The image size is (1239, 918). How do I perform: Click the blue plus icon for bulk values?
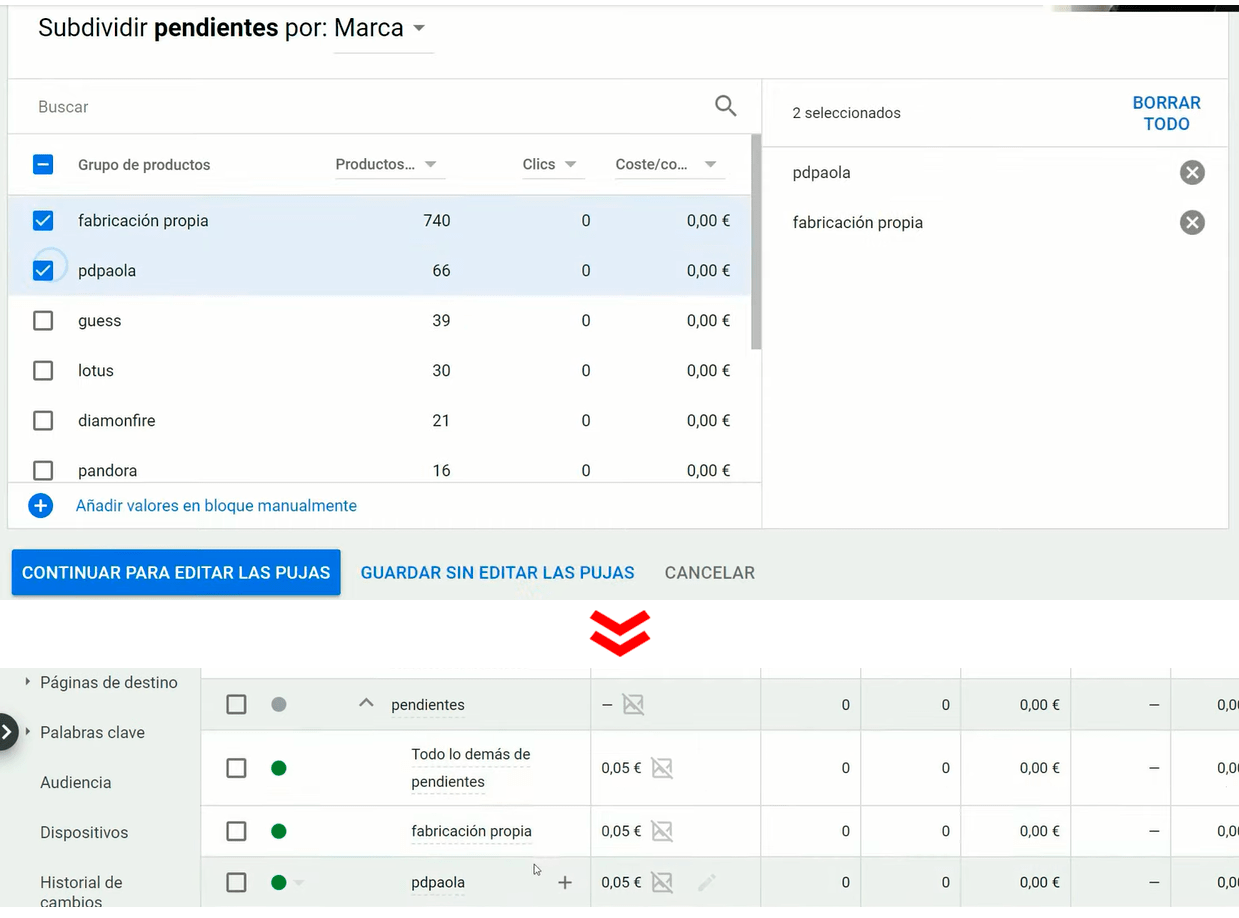tap(41, 506)
